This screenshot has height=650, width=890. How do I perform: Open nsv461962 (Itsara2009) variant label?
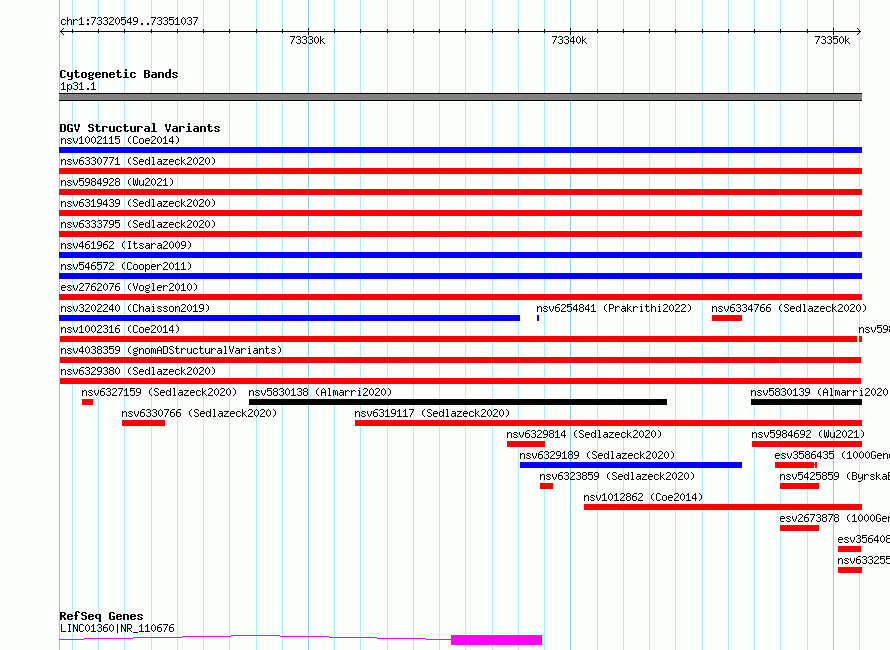tap(126, 245)
